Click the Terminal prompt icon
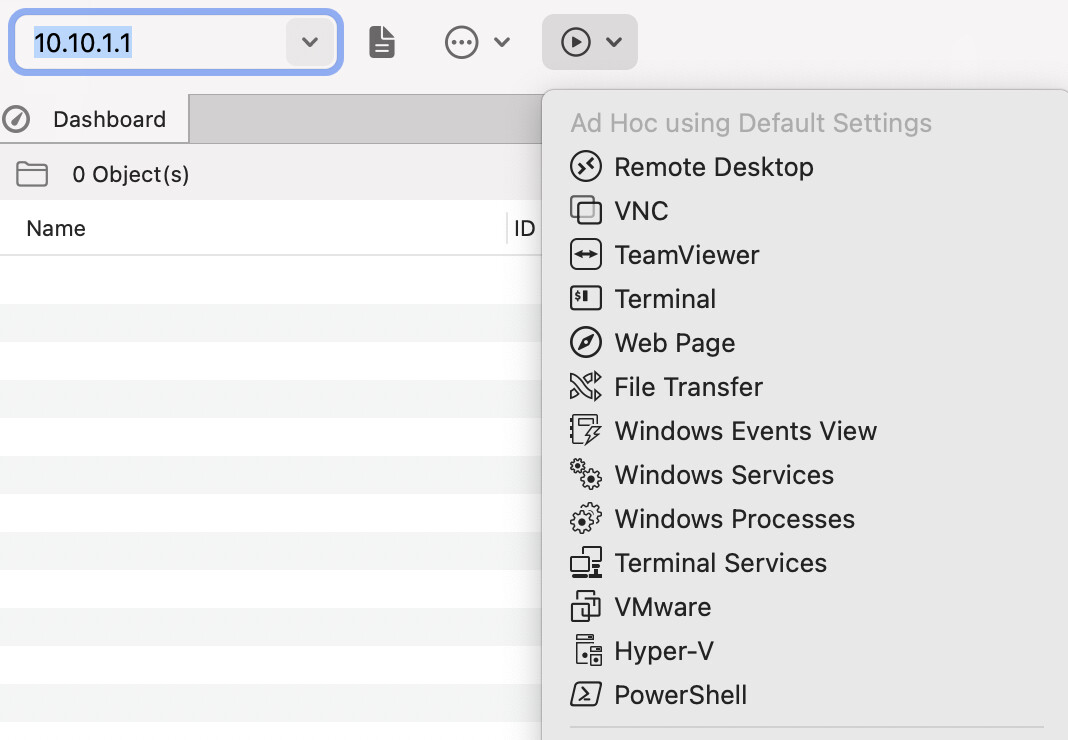 [585, 299]
